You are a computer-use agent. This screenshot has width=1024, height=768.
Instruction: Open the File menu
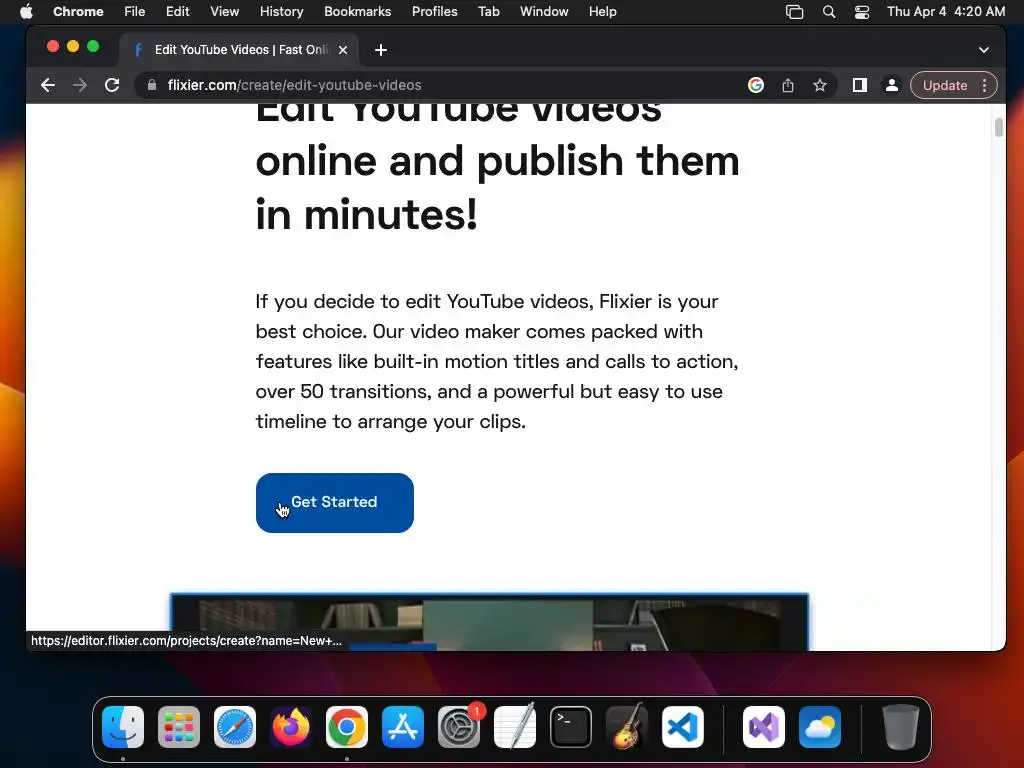coord(135,11)
